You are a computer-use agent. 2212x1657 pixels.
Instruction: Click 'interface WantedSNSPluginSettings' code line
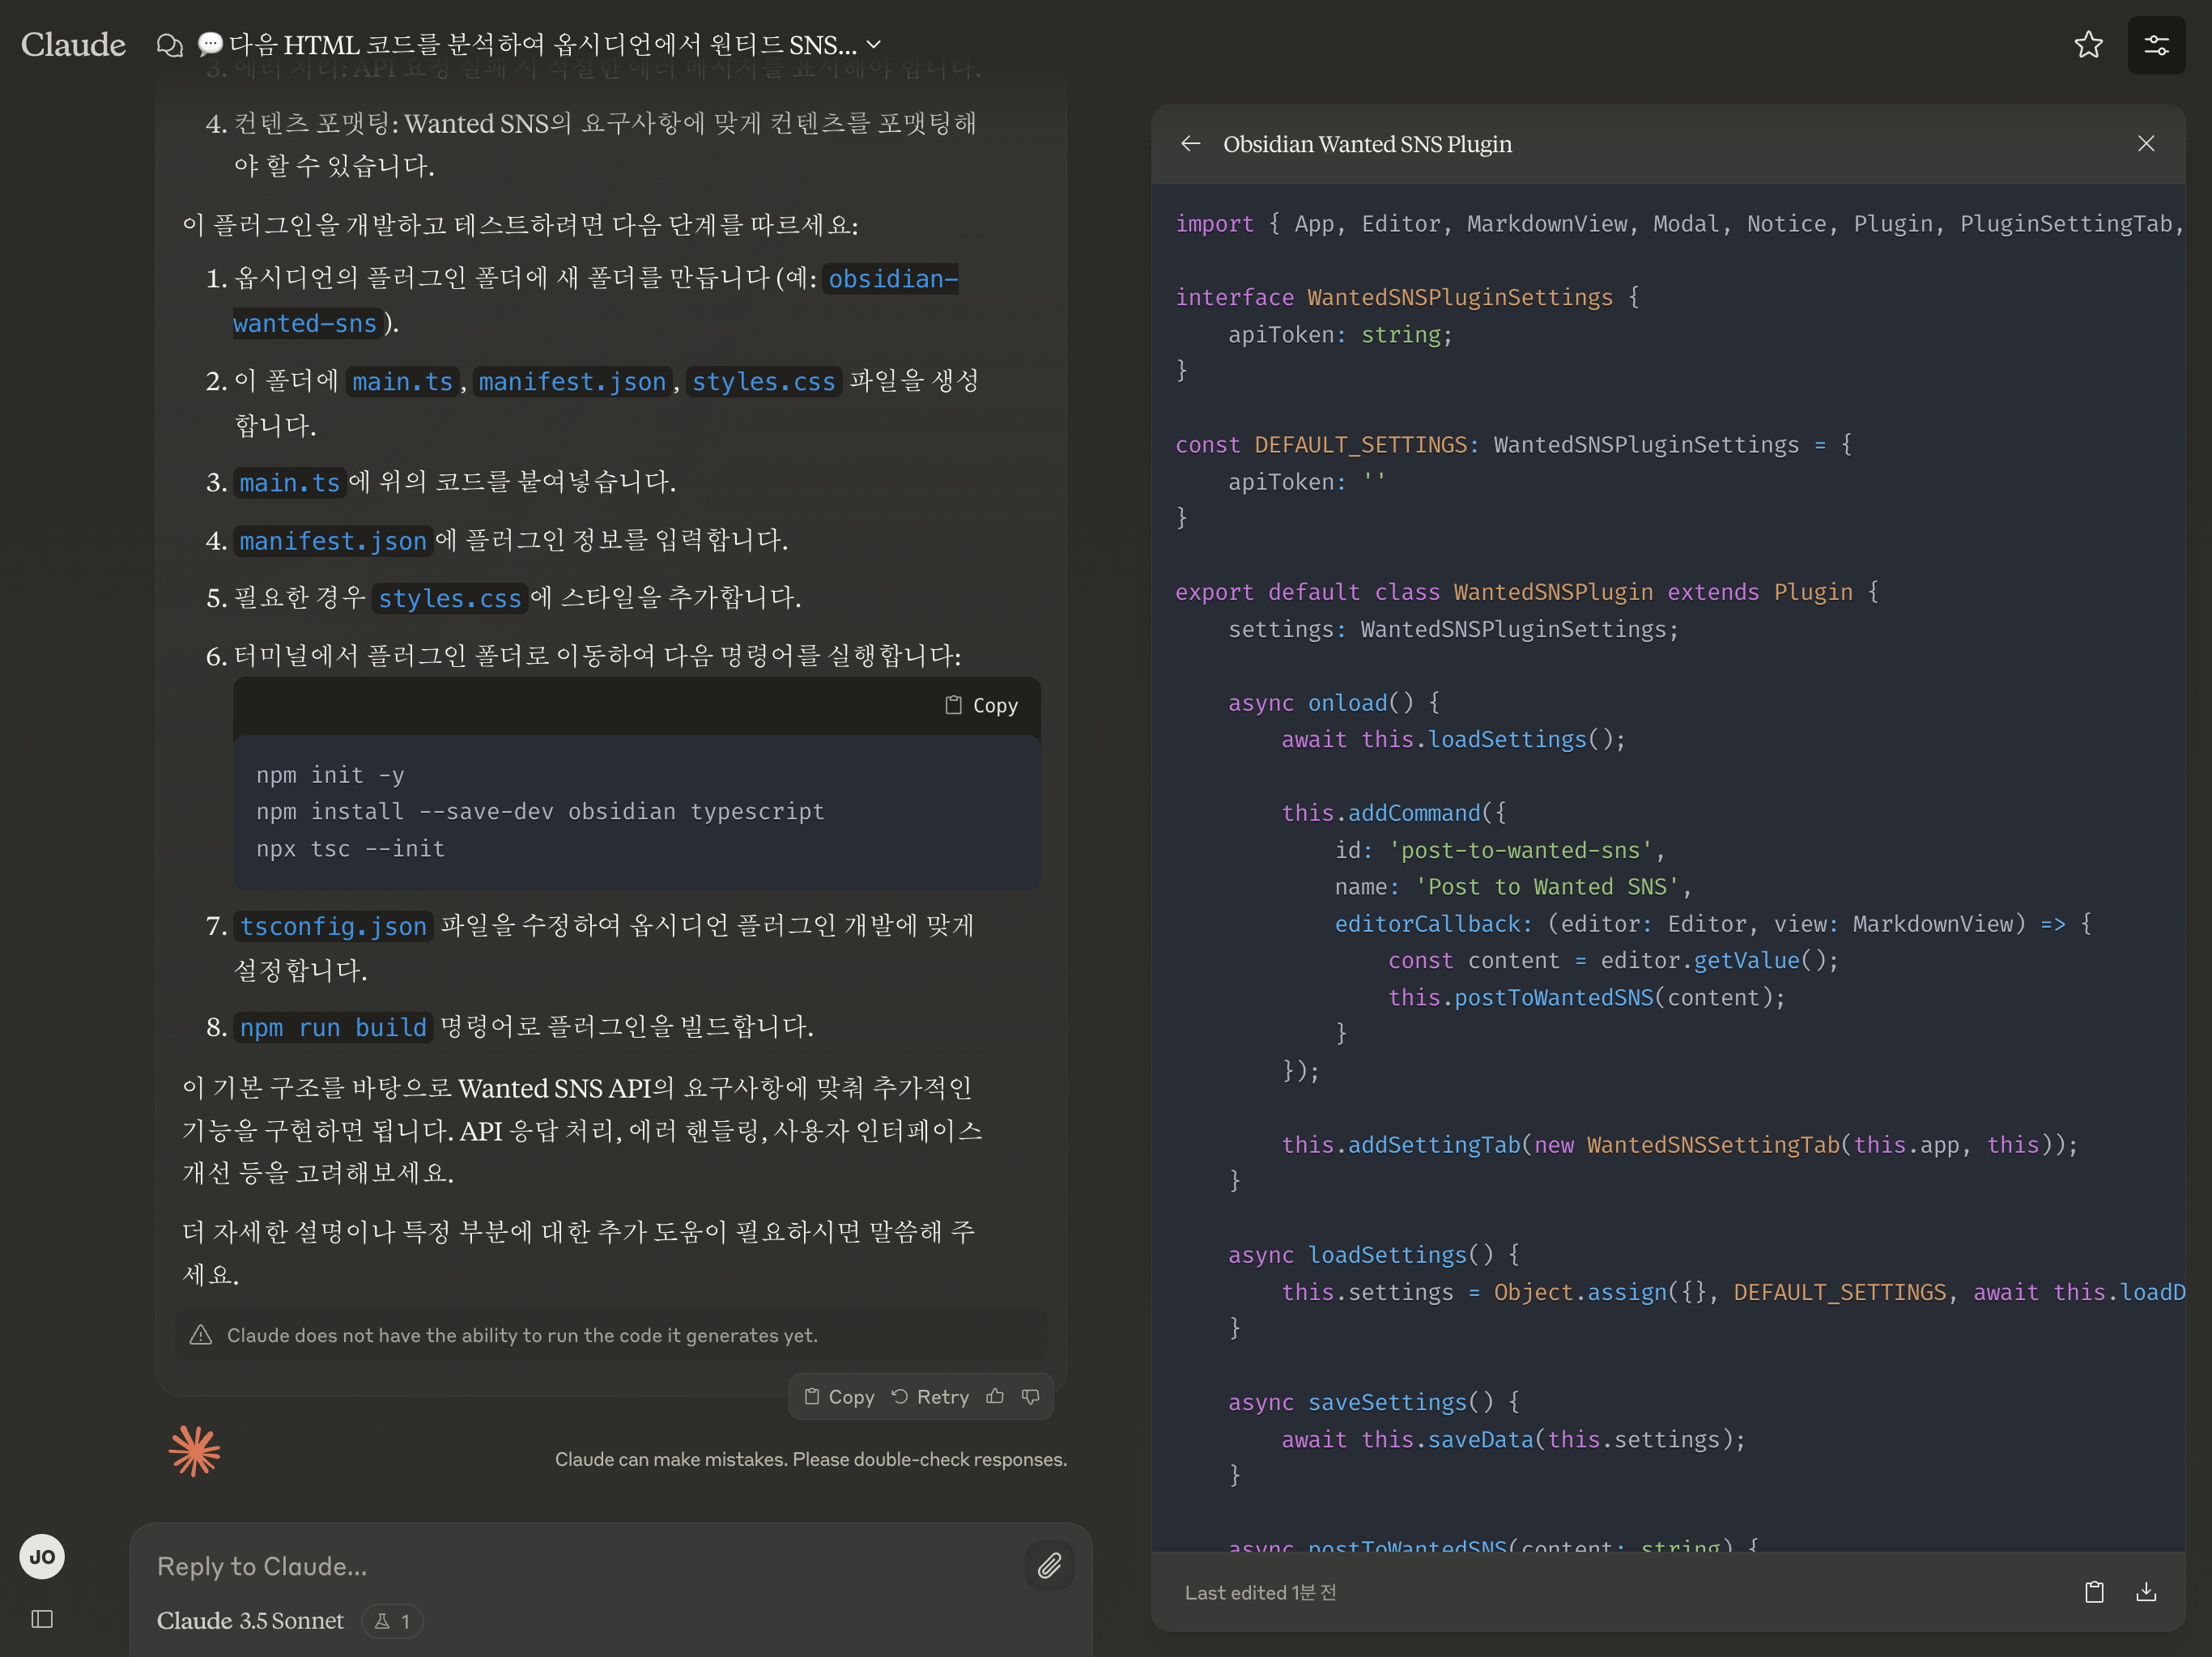1407,298
